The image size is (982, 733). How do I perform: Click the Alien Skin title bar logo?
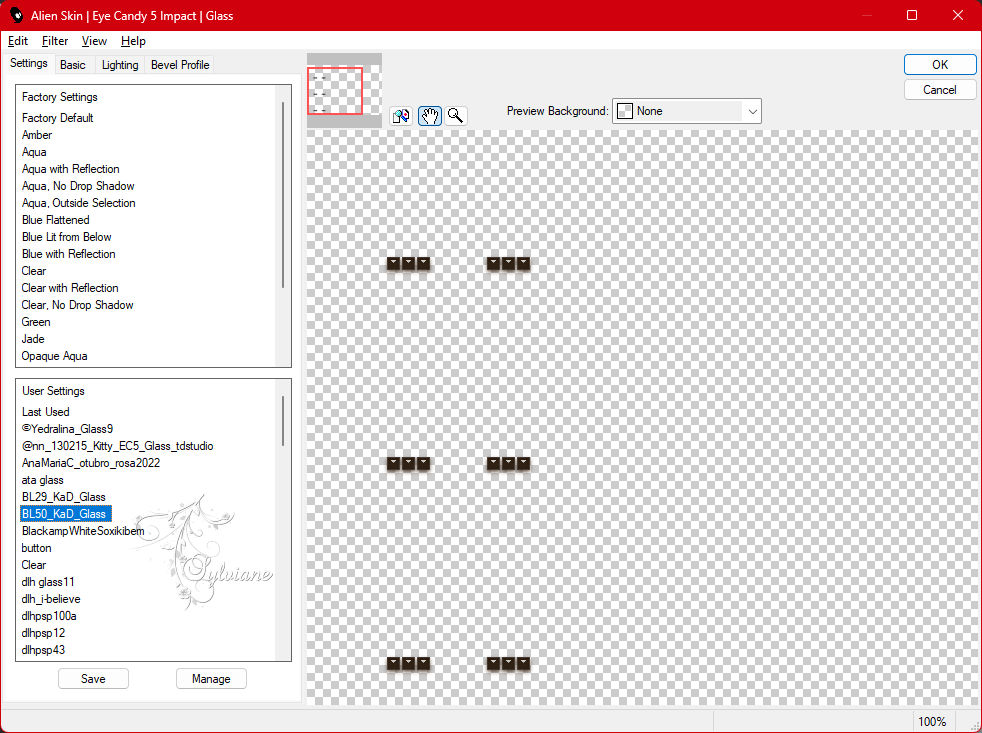click(16, 15)
